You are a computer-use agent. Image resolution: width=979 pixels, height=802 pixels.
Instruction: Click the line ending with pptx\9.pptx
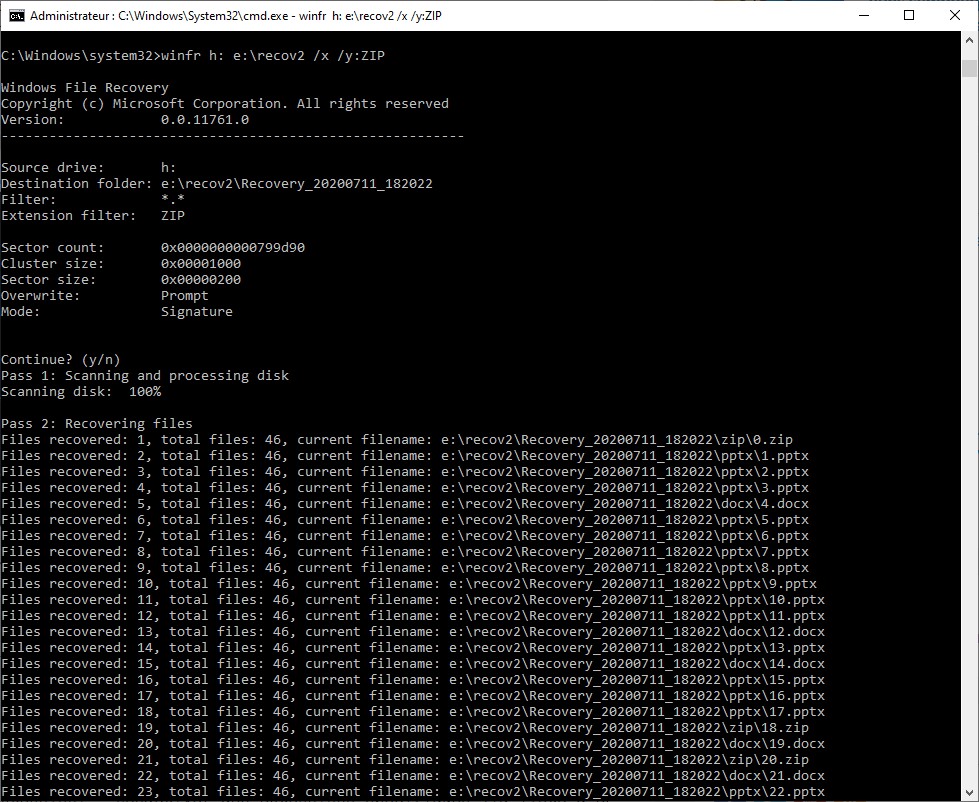coord(409,584)
